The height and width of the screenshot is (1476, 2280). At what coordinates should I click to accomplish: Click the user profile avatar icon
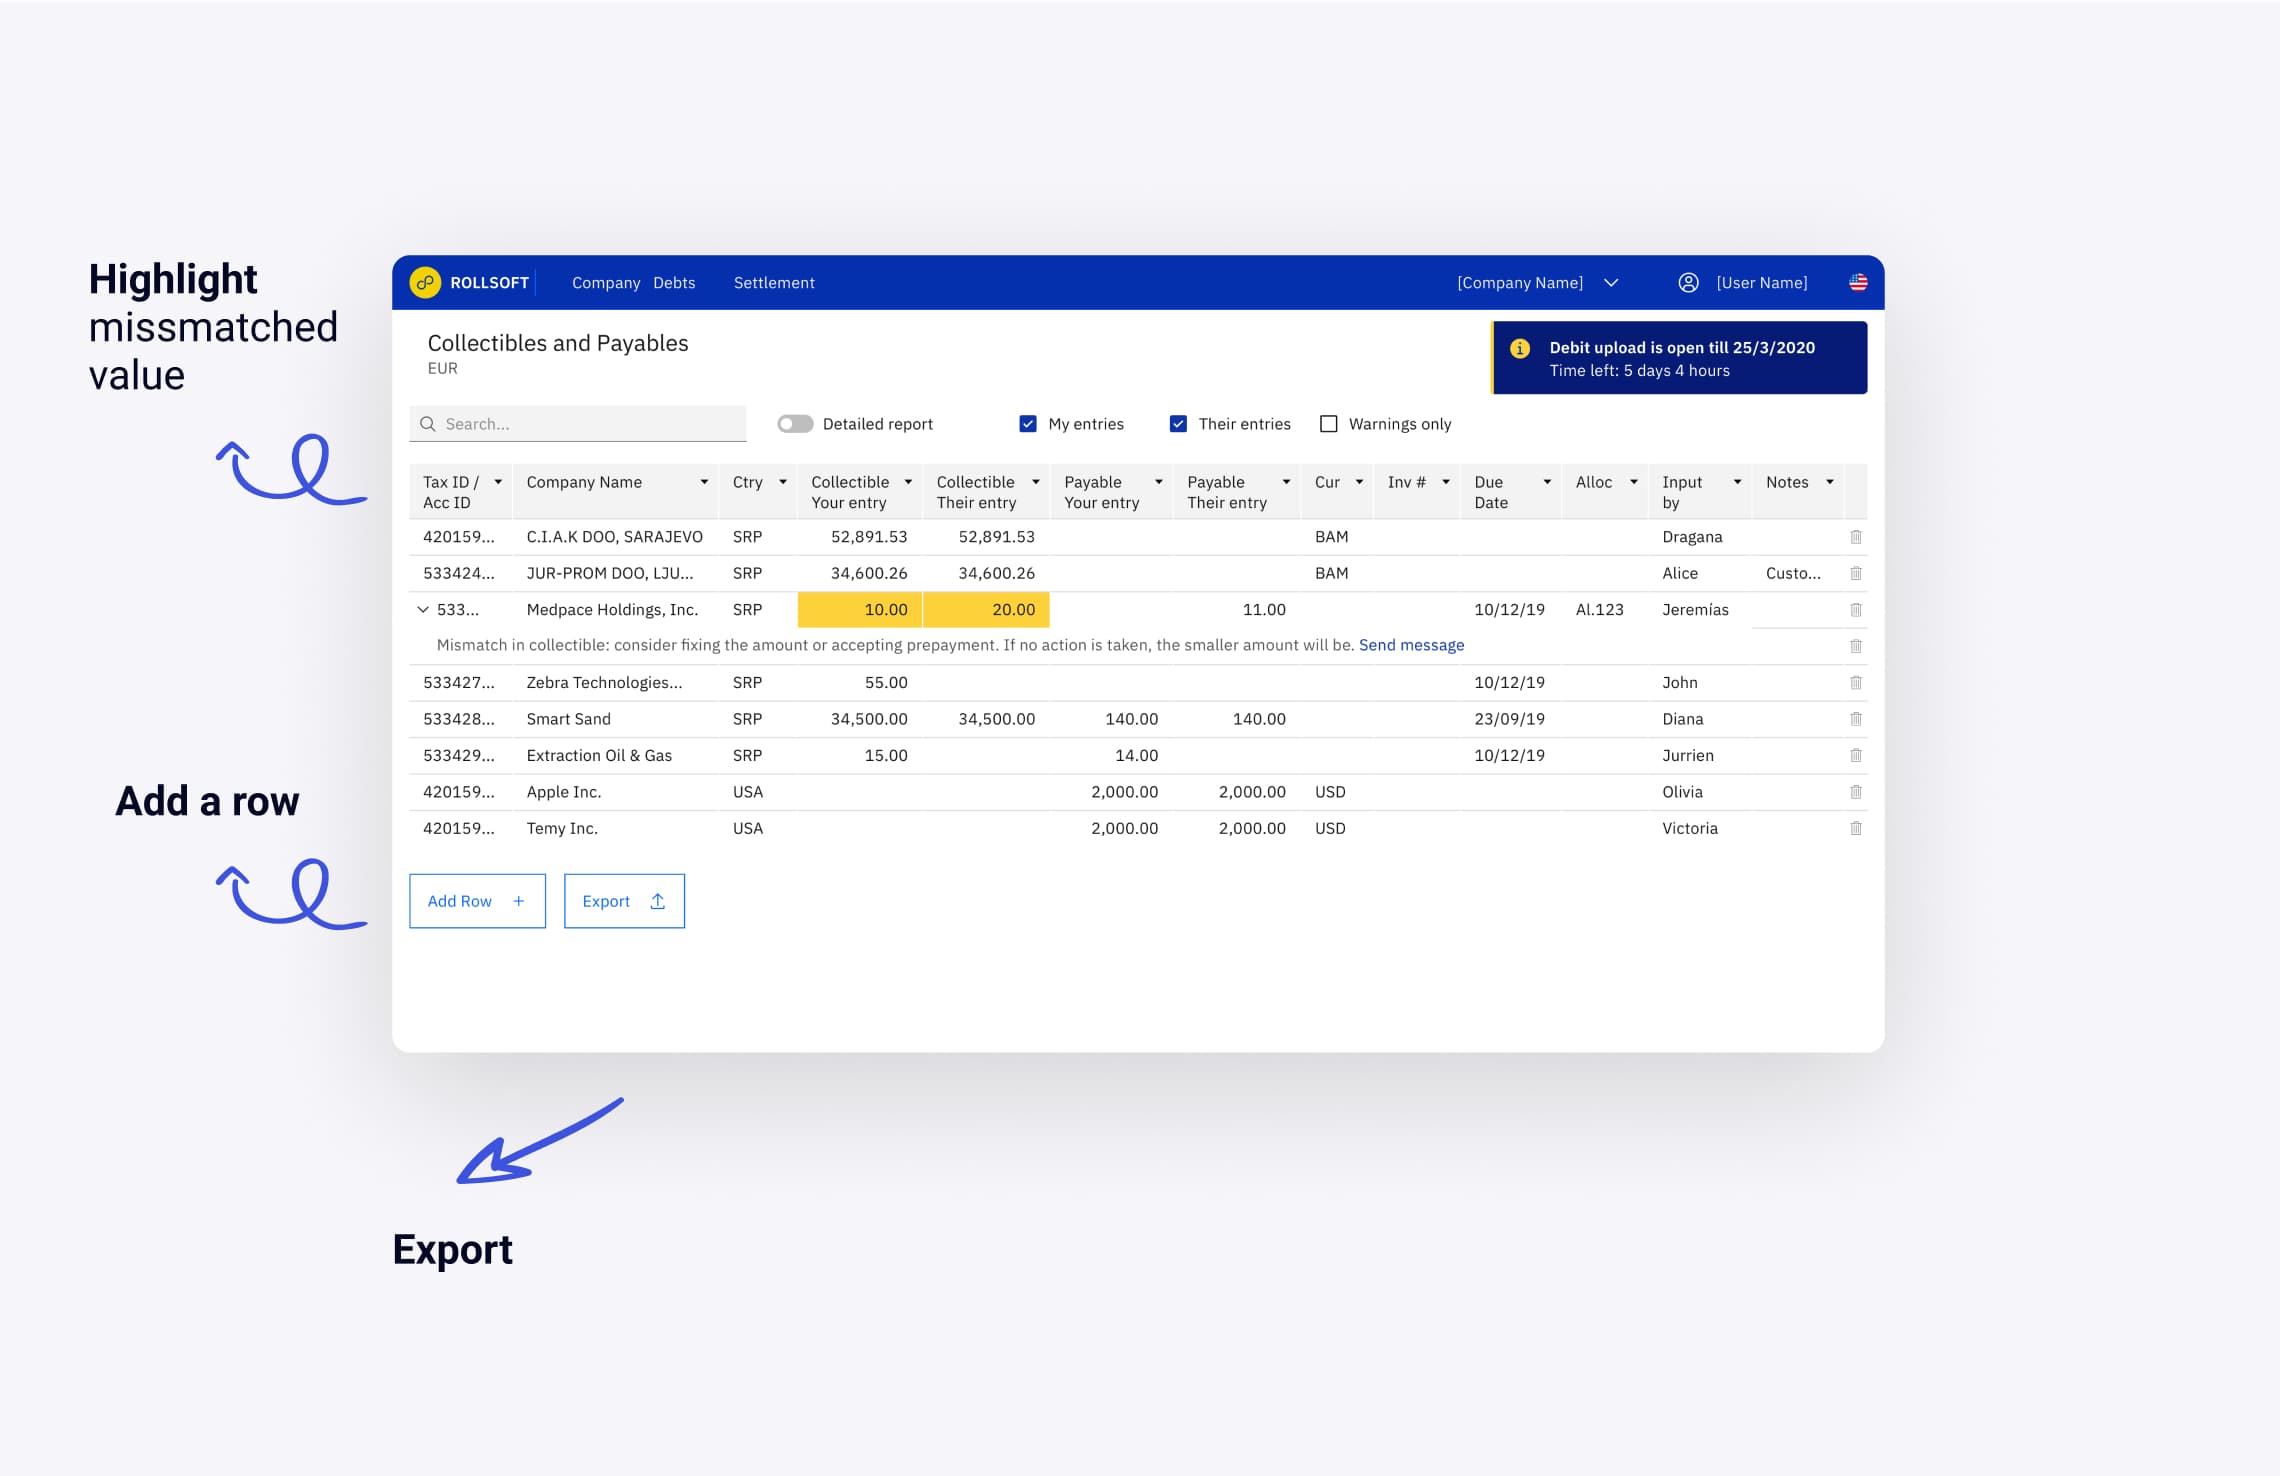point(1688,283)
